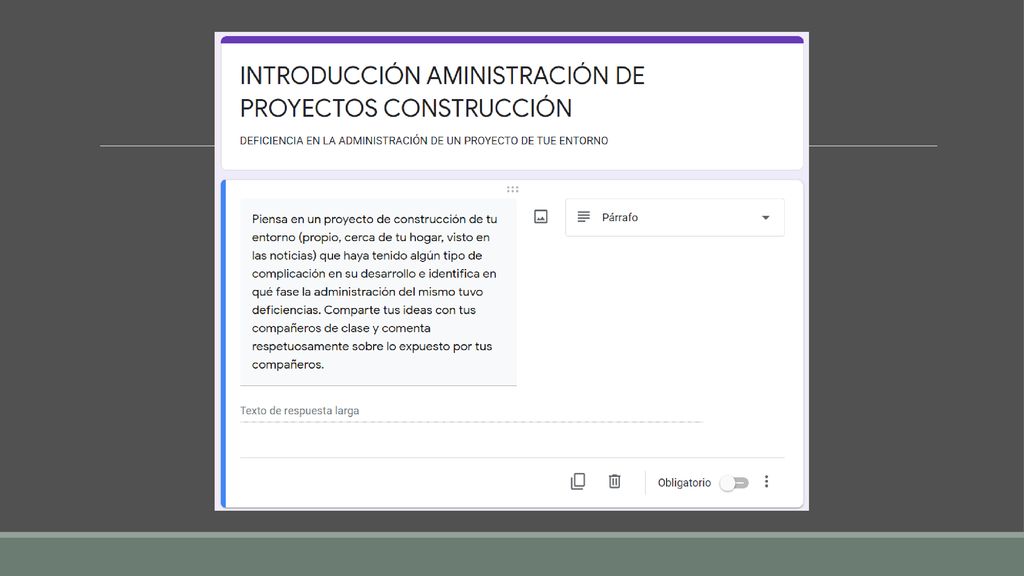Delete the question with trash icon
1024x576 pixels.
615,482
